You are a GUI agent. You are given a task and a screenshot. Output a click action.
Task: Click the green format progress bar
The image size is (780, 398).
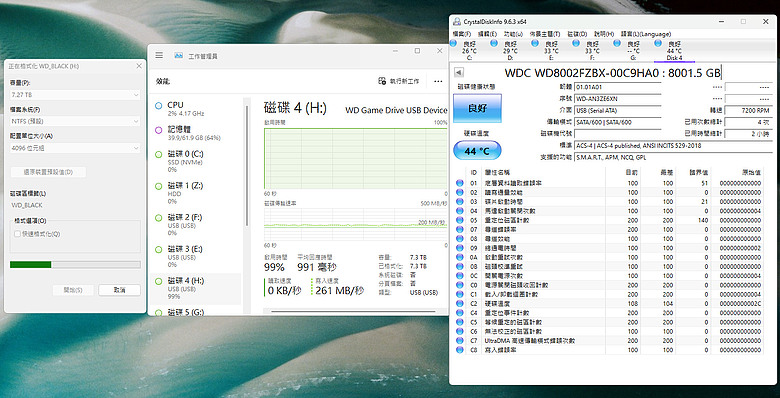click(x=75, y=265)
